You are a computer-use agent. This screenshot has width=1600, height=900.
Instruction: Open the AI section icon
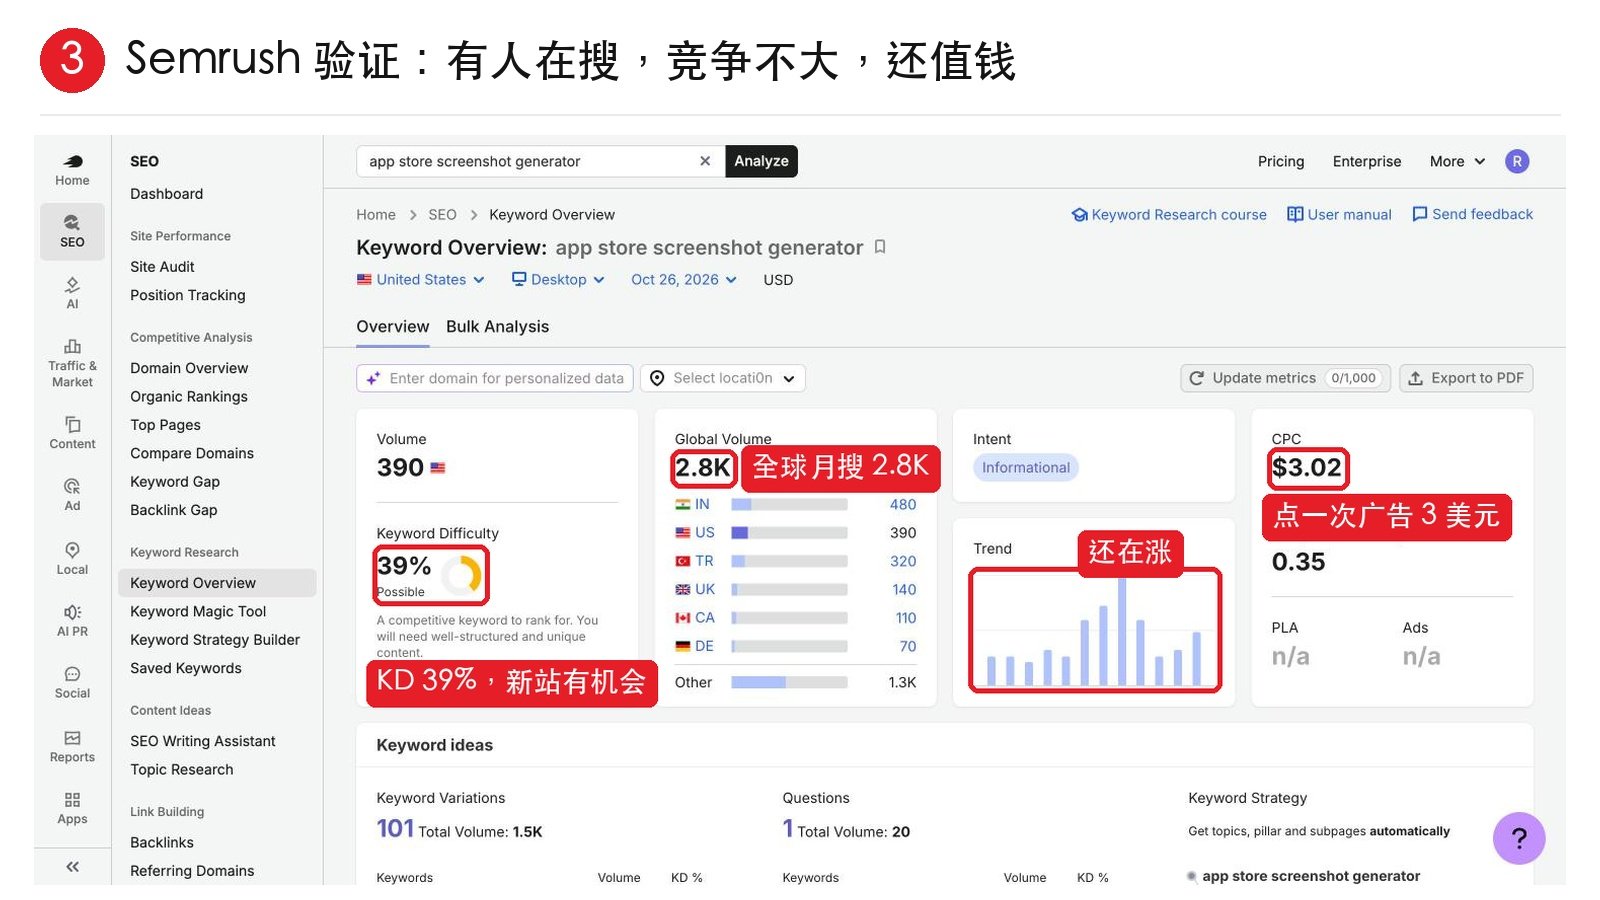pos(72,293)
